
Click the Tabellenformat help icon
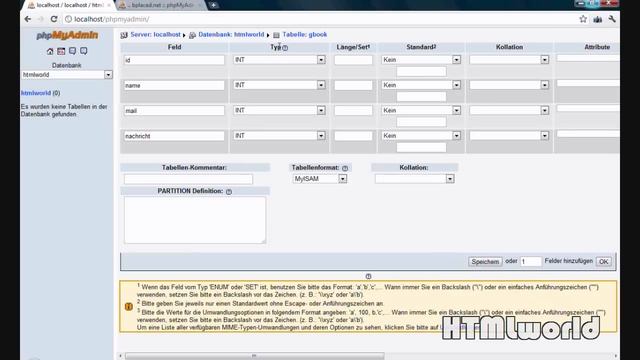point(345,168)
